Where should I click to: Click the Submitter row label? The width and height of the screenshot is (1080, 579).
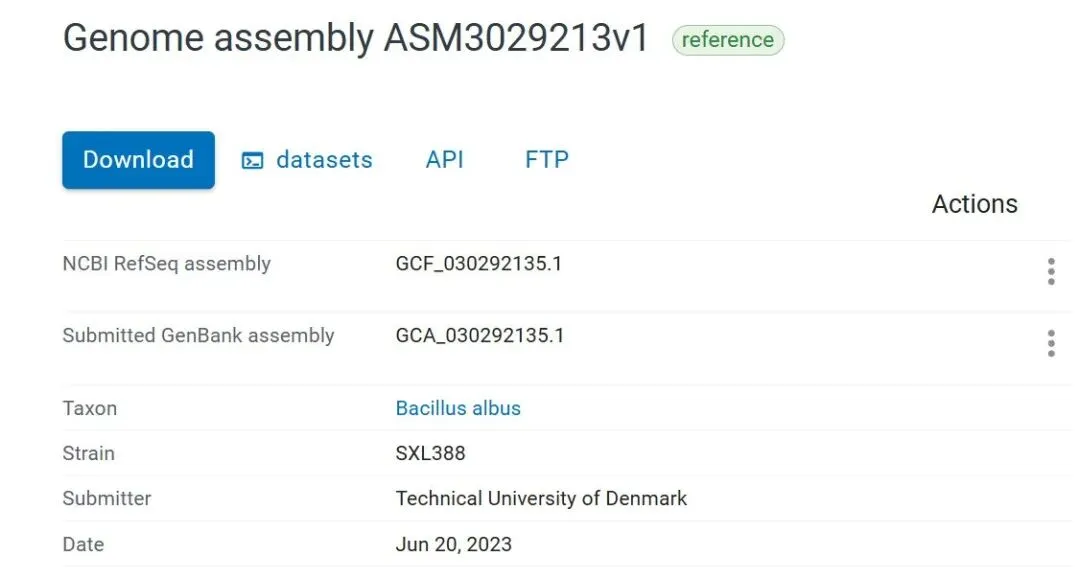(x=106, y=498)
